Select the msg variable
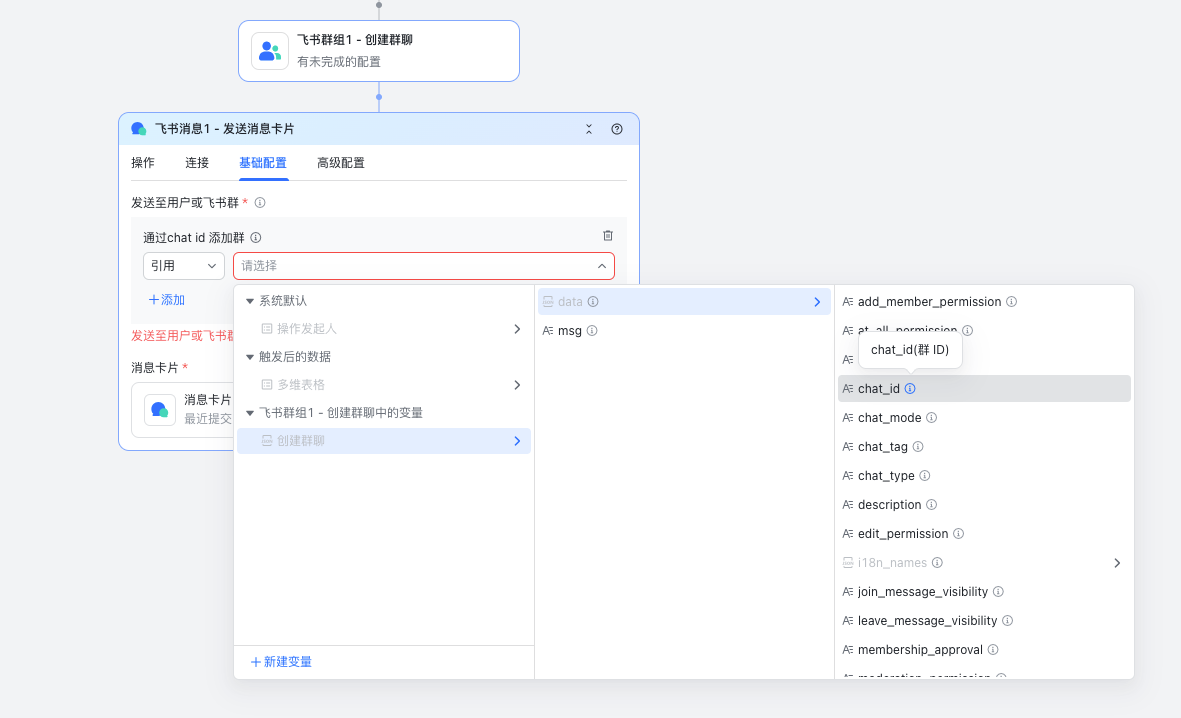Viewport: 1181px width, 718px height. [x=569, y=331]
